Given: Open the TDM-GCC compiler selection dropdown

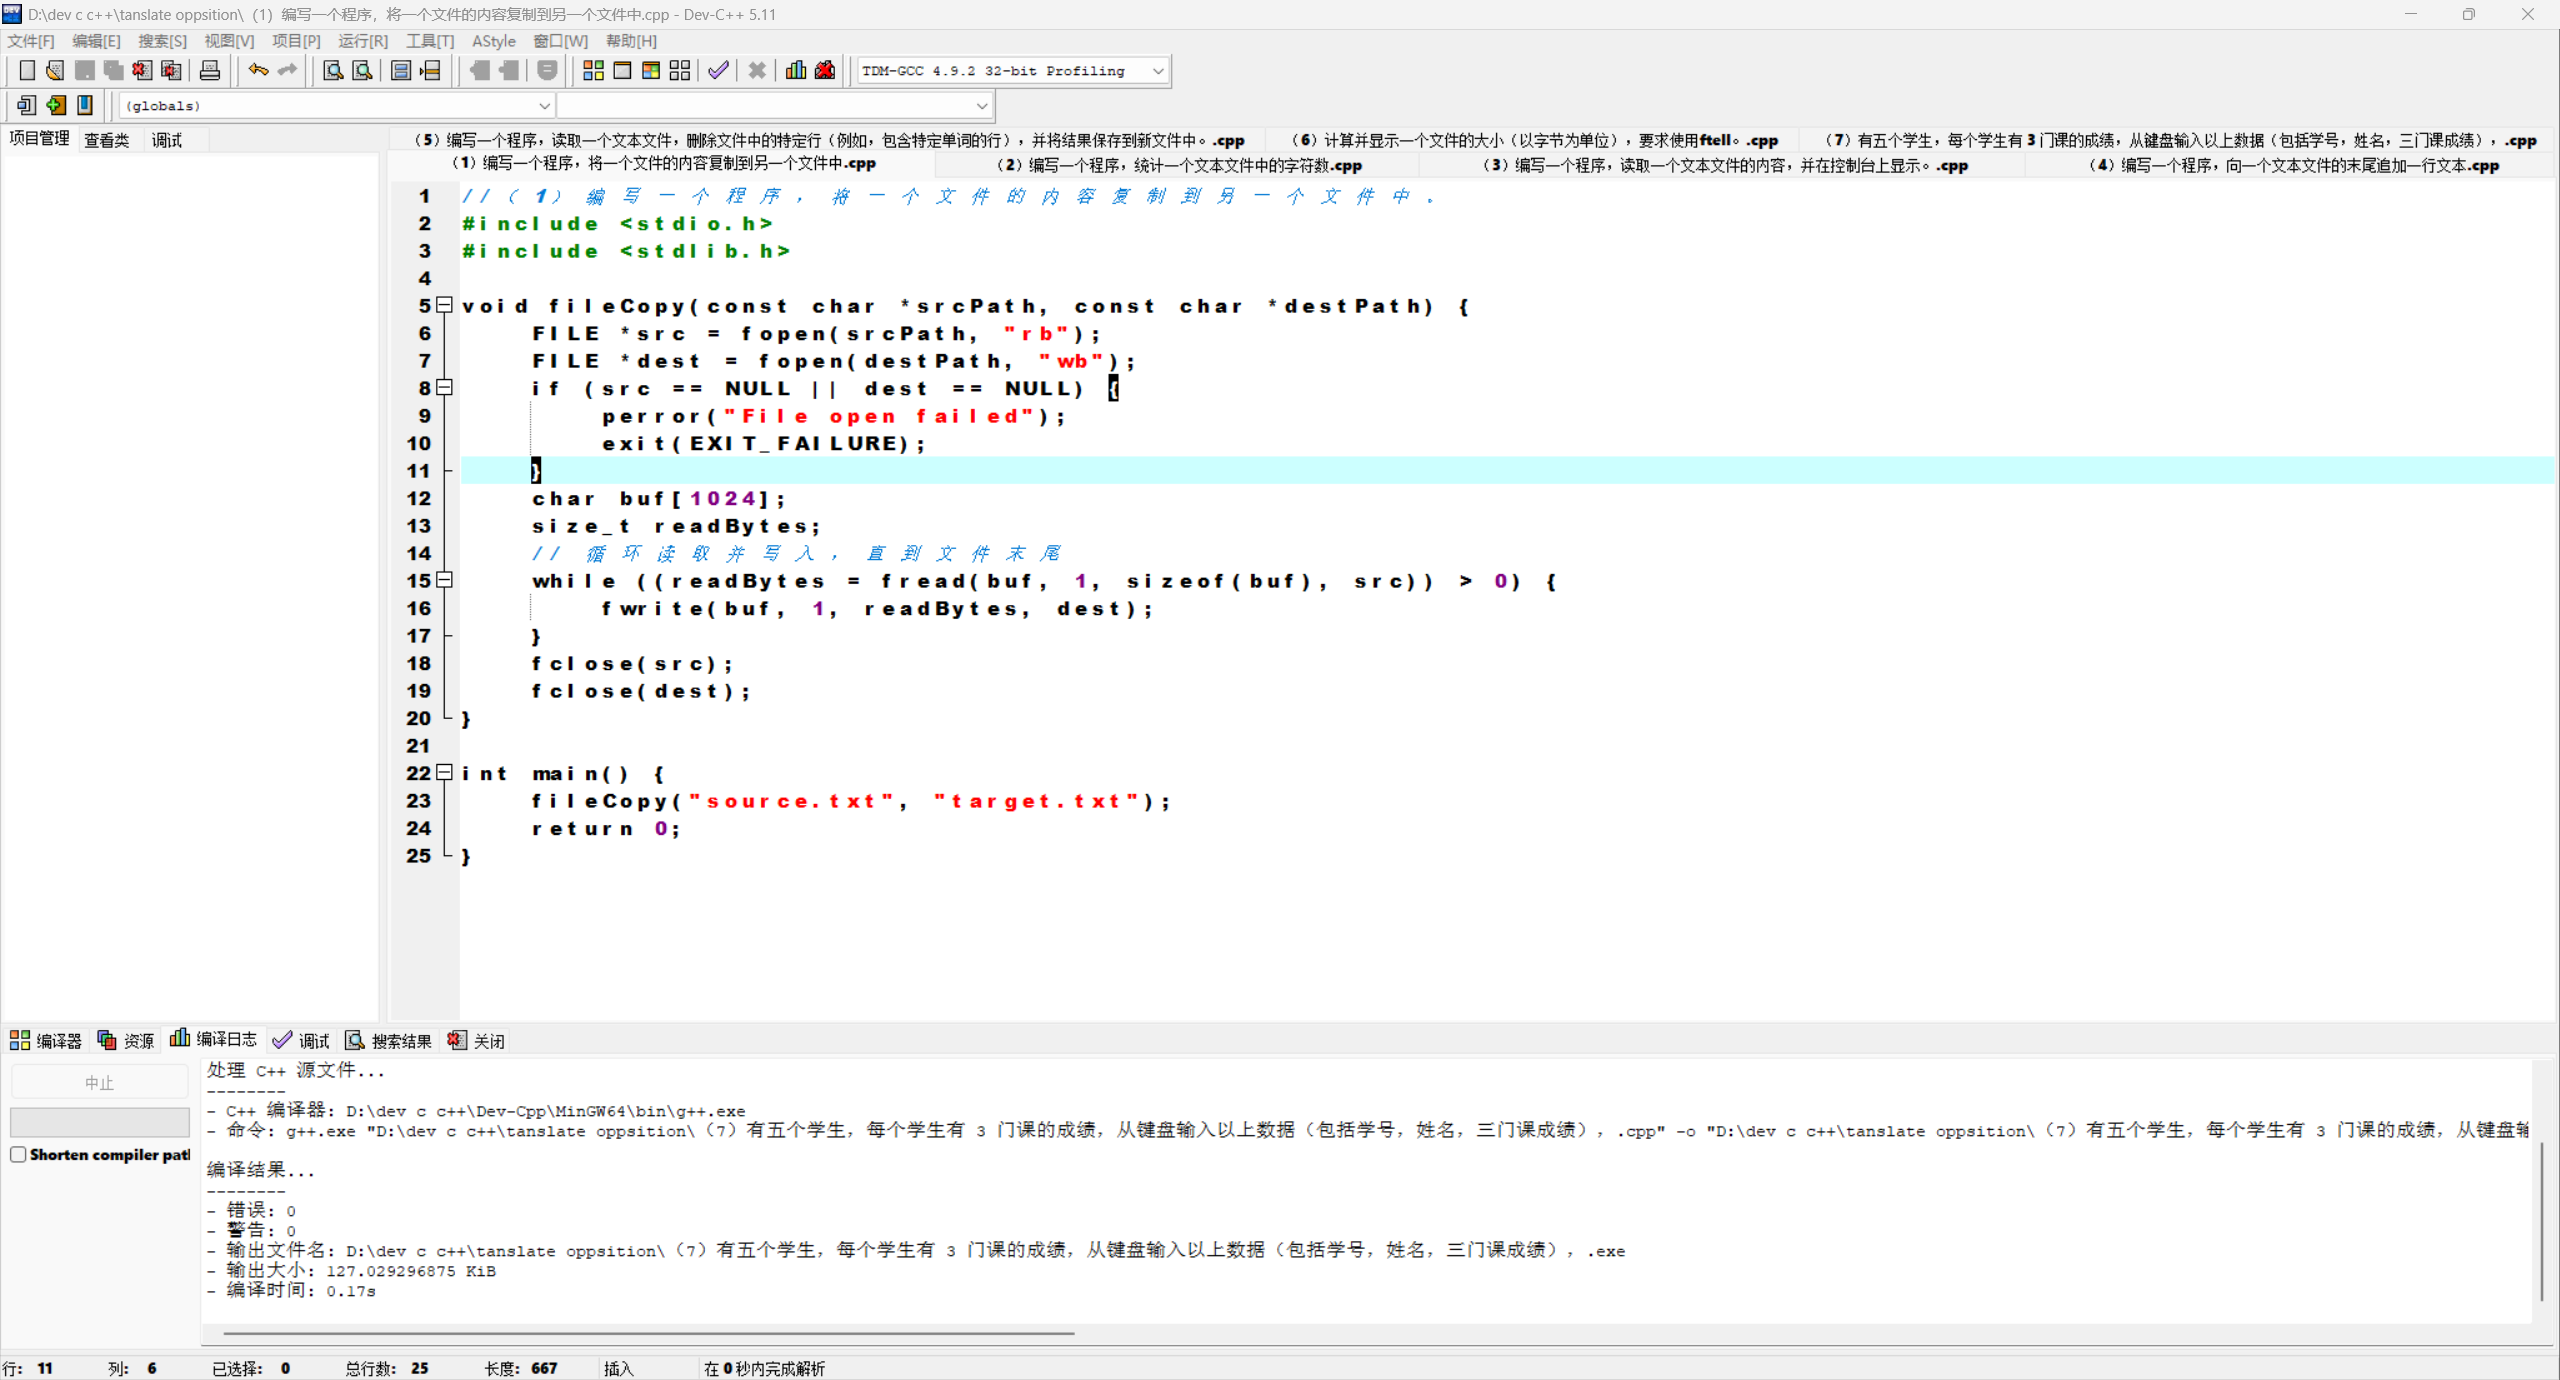Looking at the screenshot, I should (x=1157, y=71).
